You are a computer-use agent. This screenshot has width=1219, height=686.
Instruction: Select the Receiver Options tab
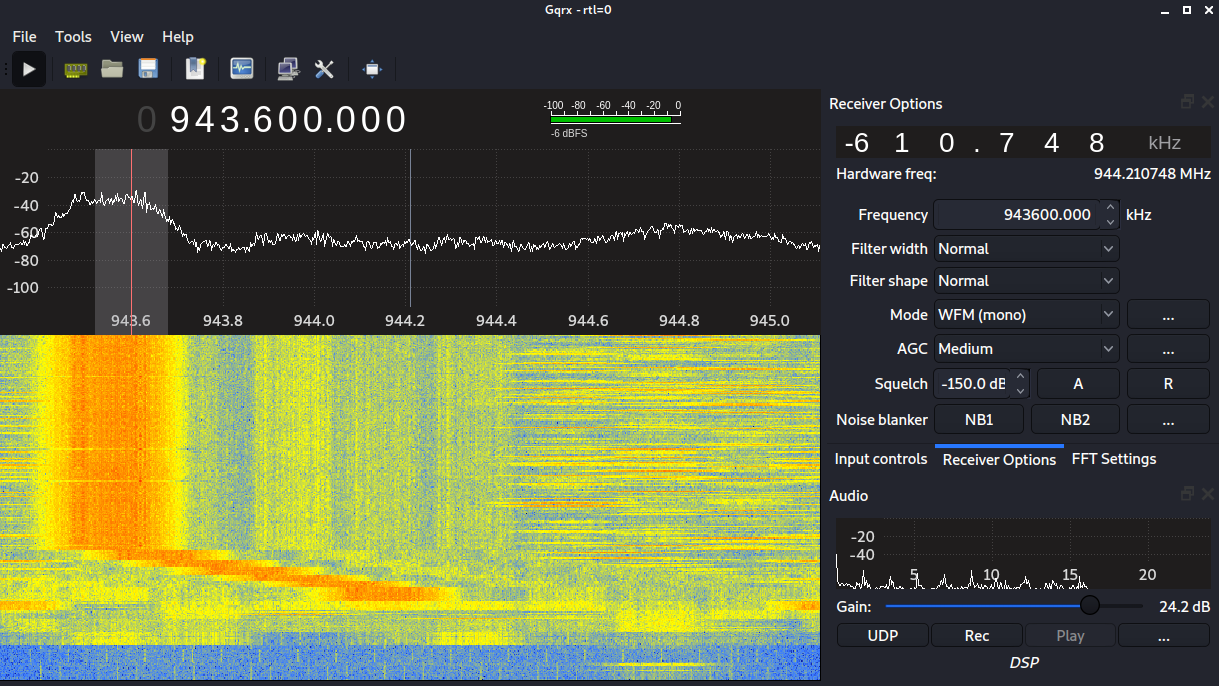(x=999, y=459)
